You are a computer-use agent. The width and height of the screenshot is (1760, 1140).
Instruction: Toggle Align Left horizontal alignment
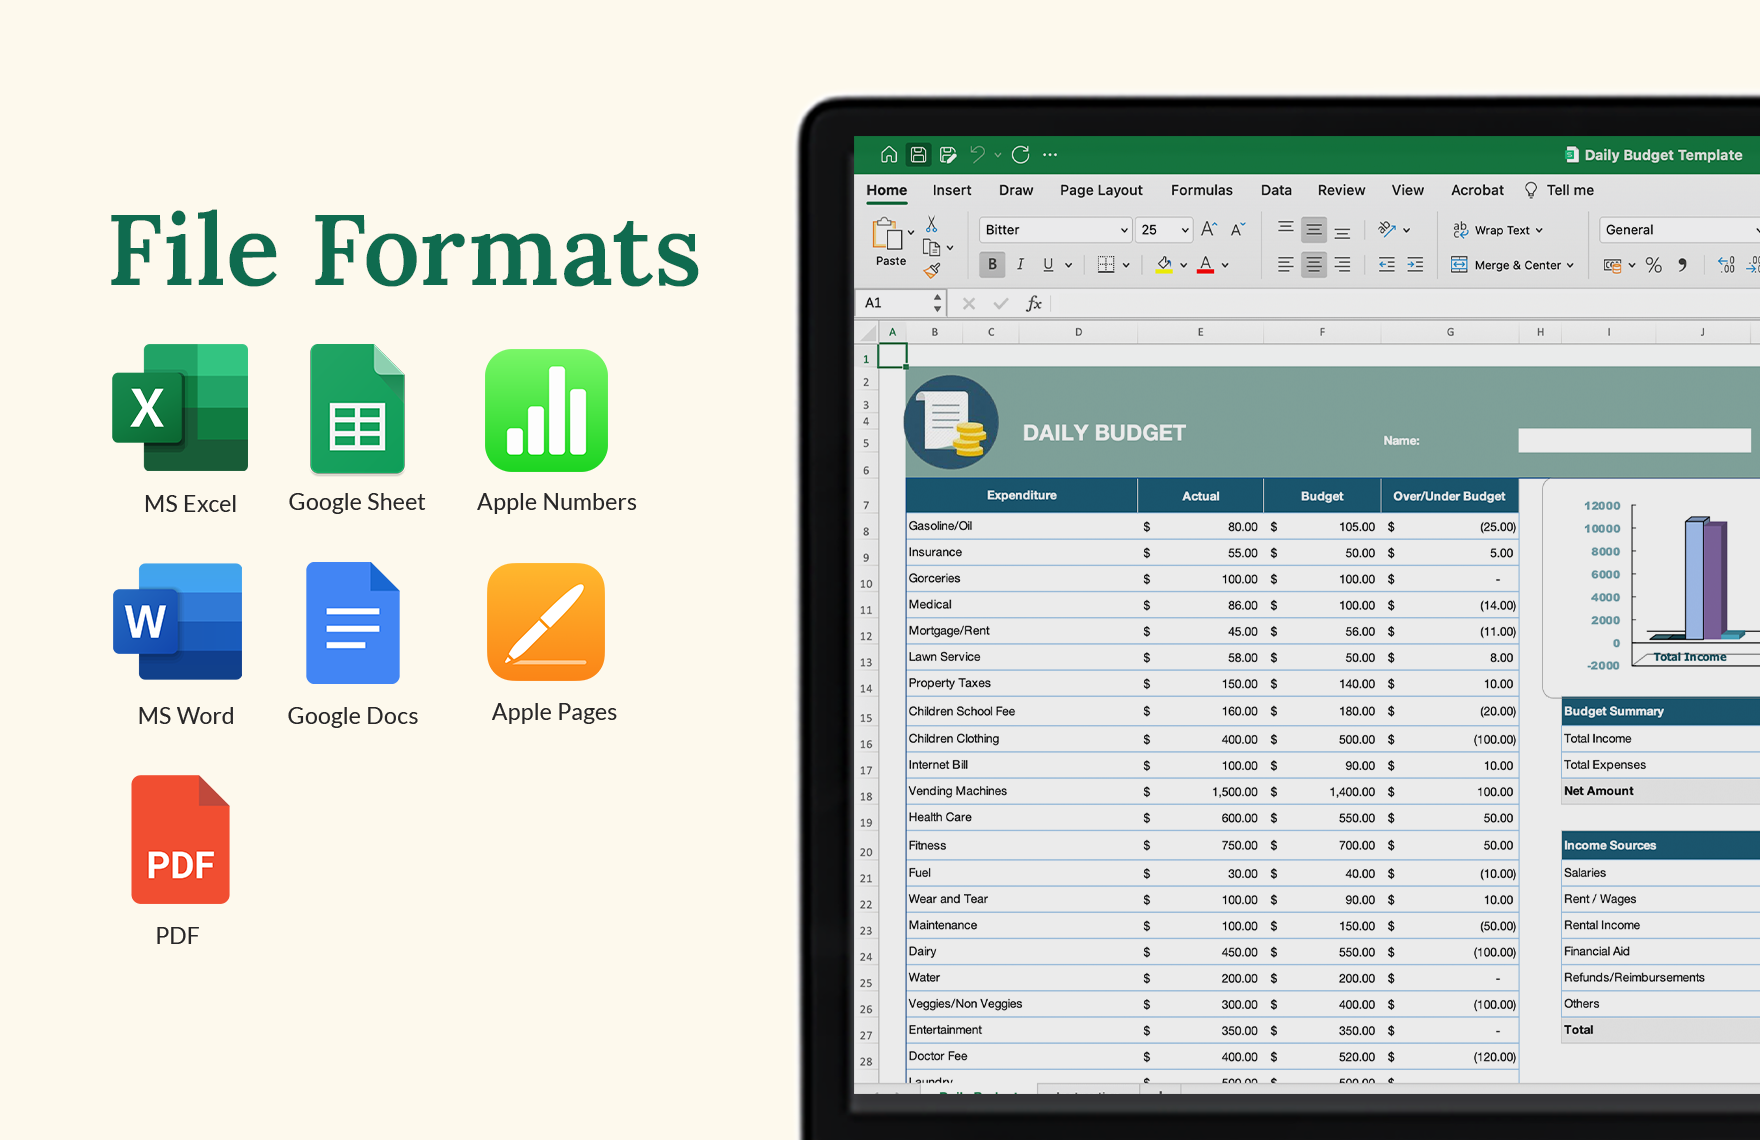click(1286, 264)
